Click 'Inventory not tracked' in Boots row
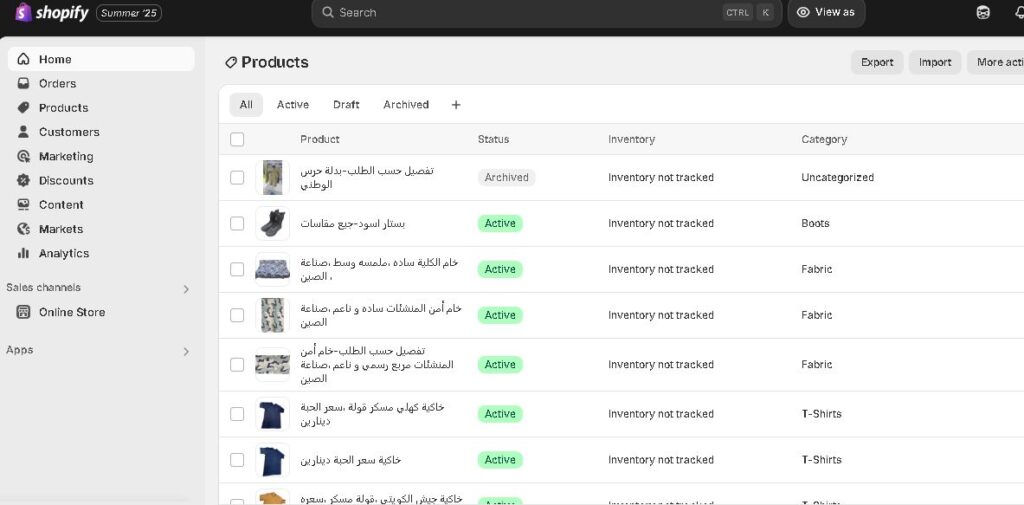This screenshot has width=1024, height=505. point(661,223)
